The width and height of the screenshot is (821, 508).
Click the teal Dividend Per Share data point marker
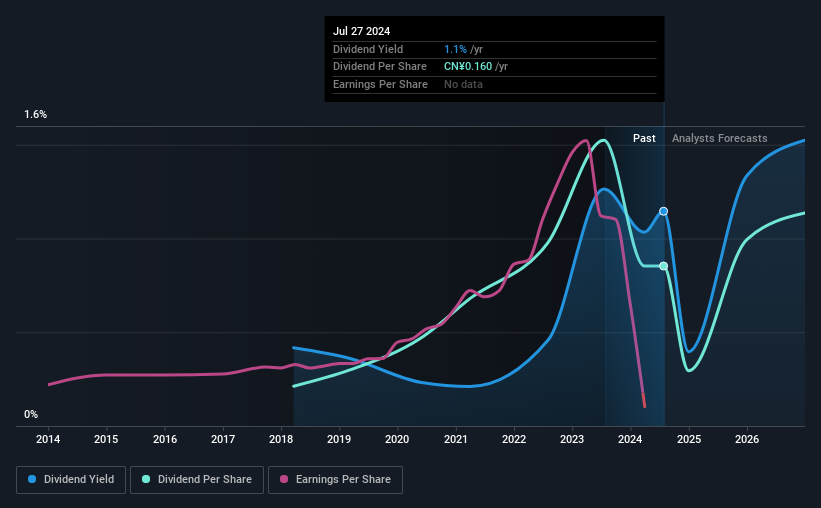663,266
